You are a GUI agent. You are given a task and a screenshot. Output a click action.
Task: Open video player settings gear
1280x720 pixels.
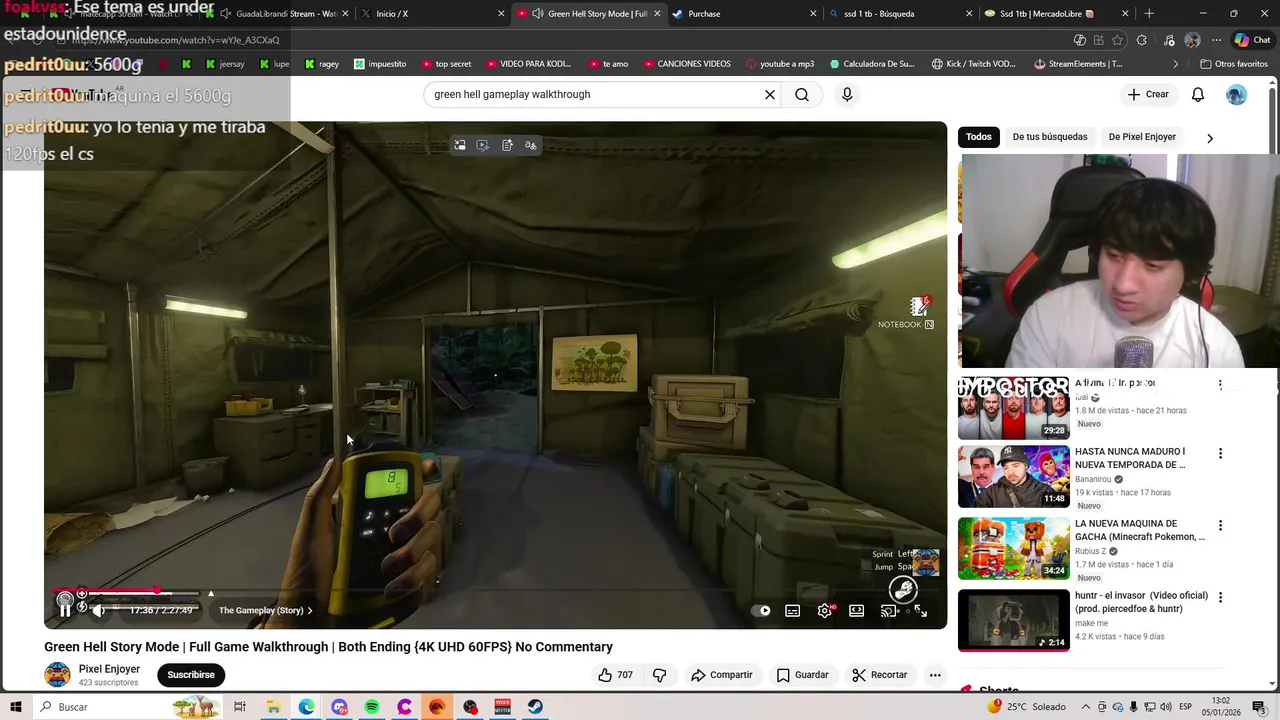point(825,611)
